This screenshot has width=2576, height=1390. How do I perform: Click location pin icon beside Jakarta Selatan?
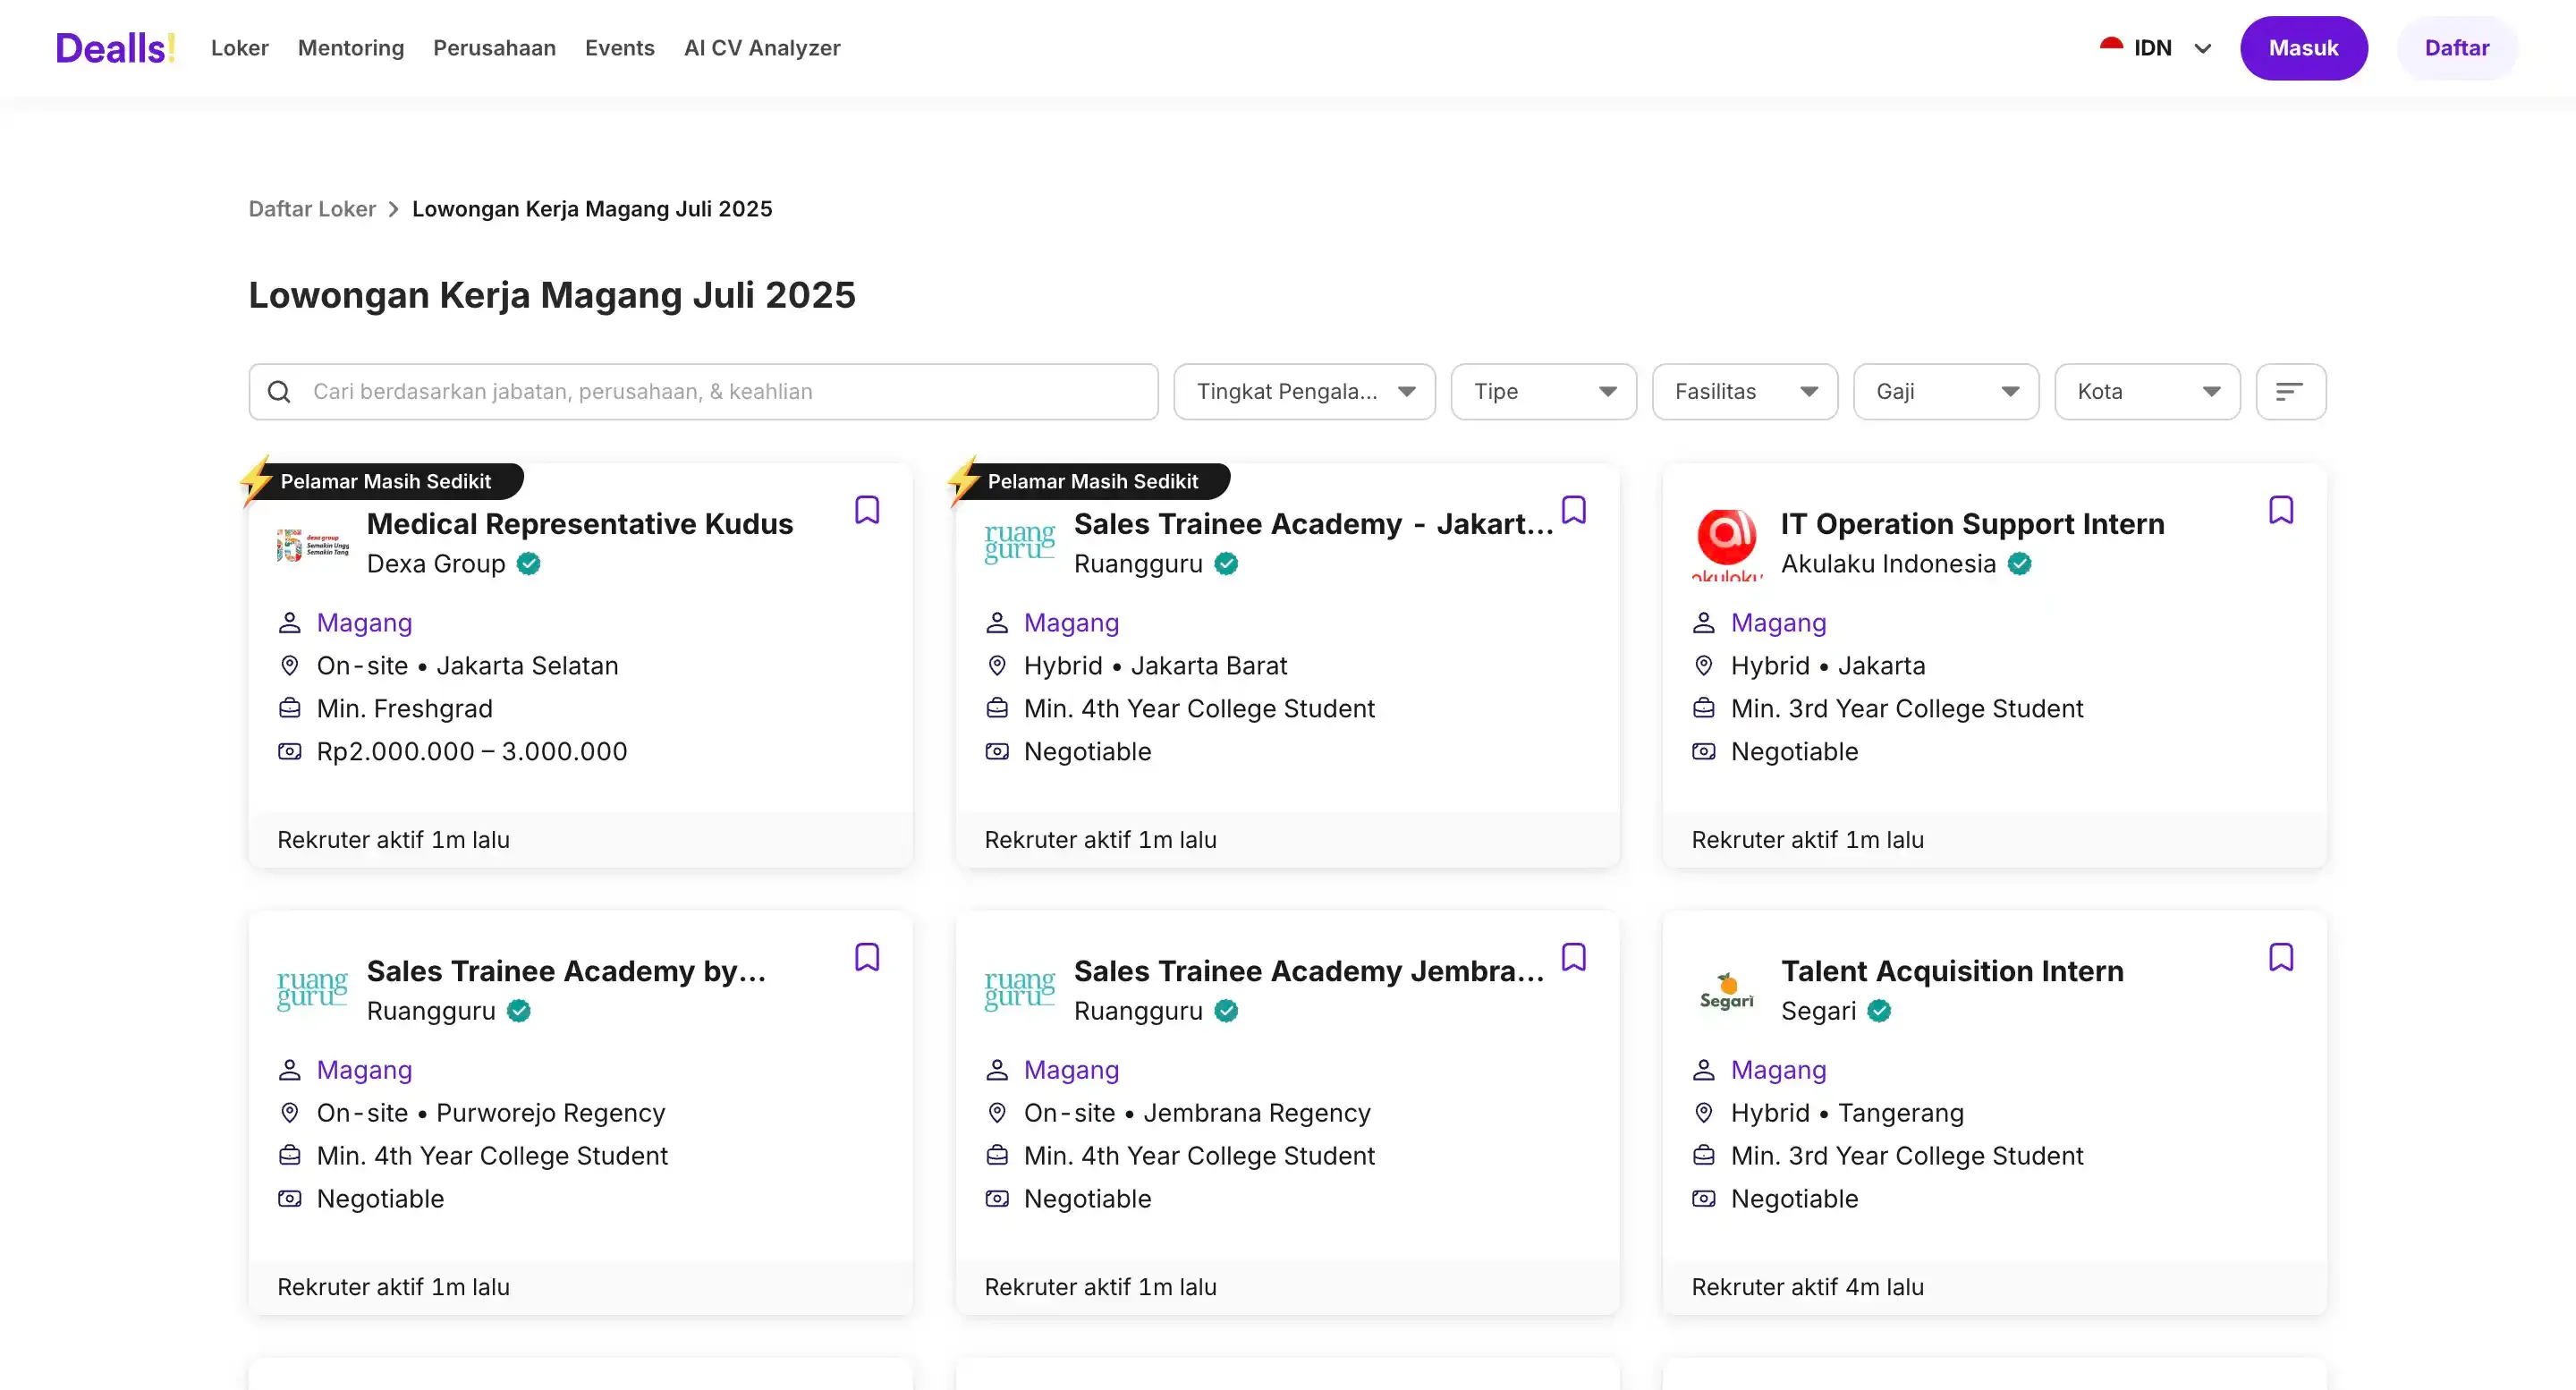coord(290,665)
